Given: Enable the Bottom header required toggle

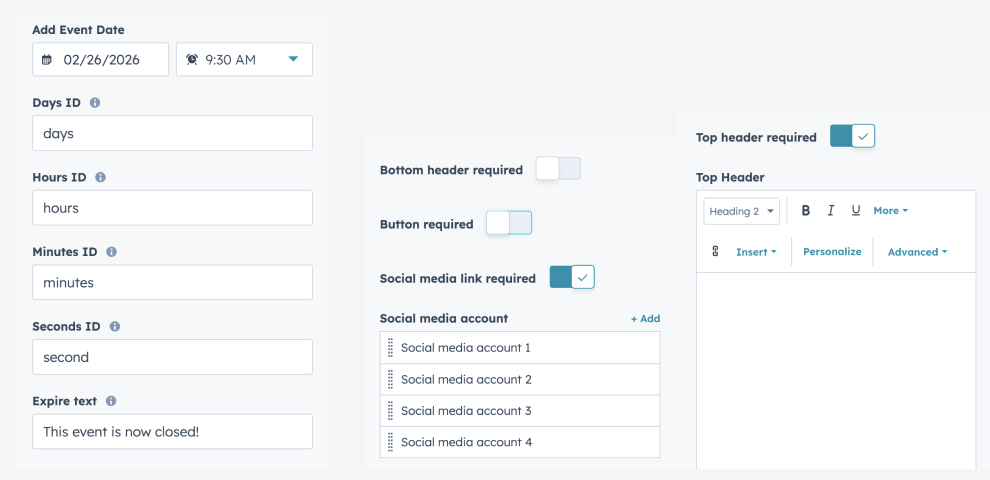Looking at the screenshot, I should click(558, 169).
